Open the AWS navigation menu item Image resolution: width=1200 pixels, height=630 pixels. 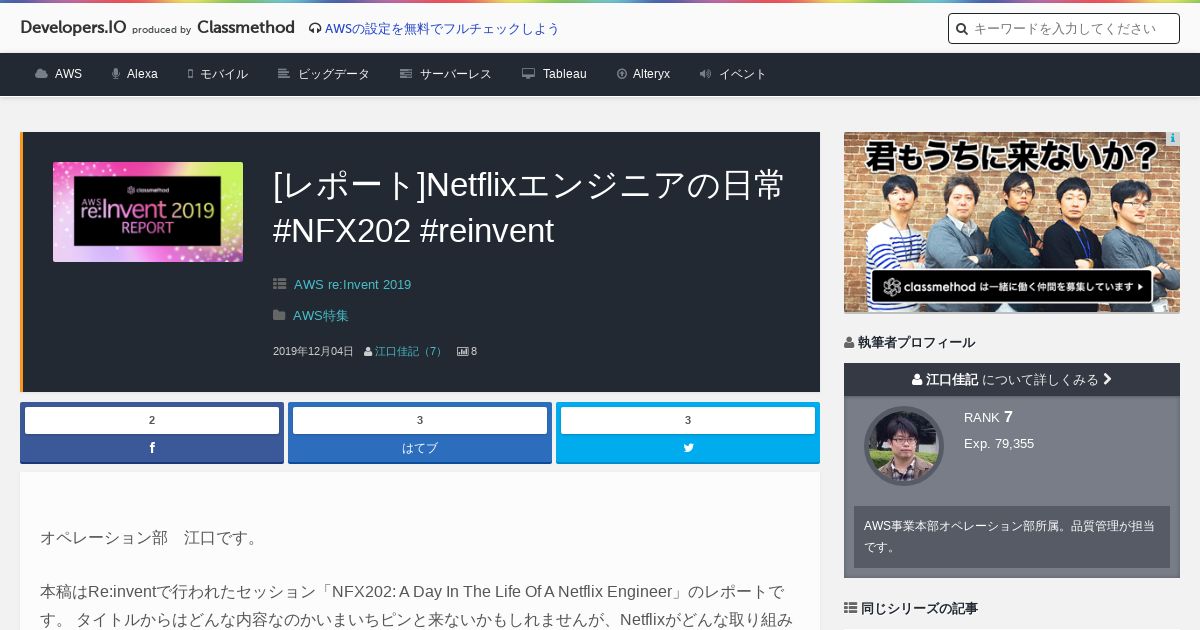coord(68,74)
